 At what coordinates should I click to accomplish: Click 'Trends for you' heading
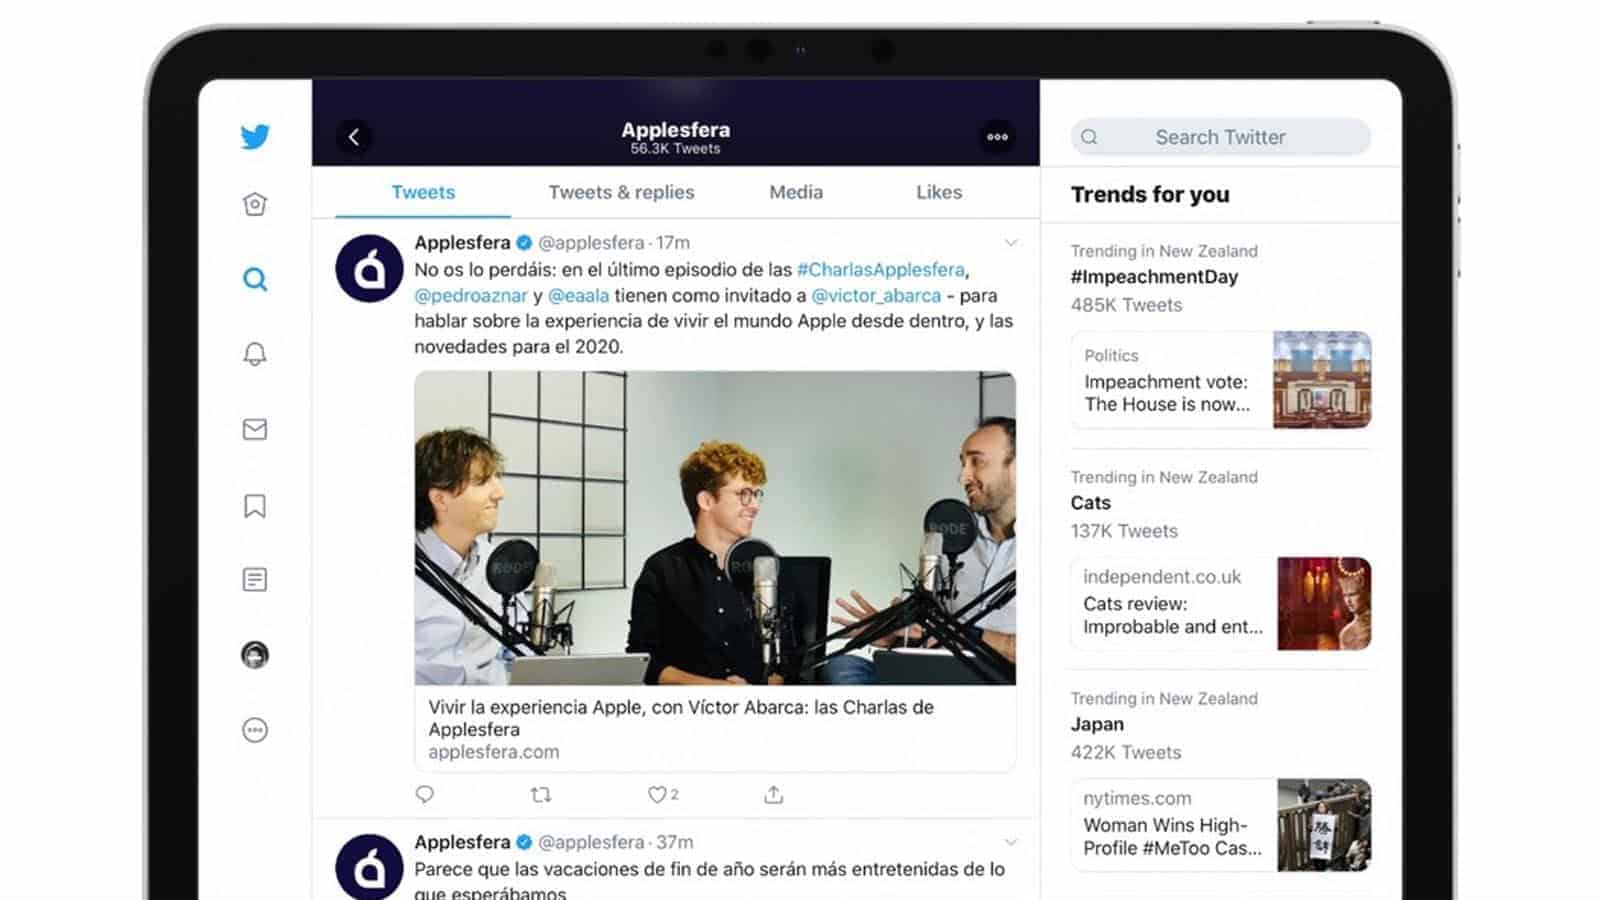[1150, 195]
